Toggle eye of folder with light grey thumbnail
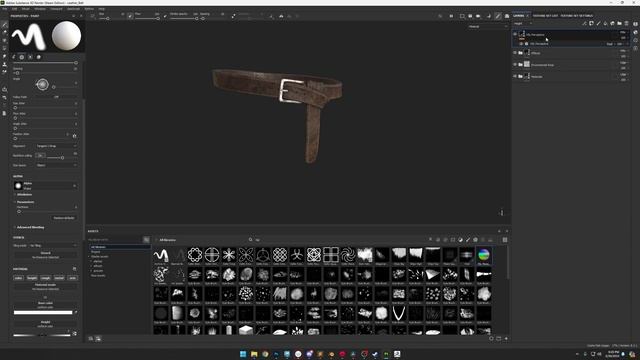The image size is (640, 360). [x=515, y=64]
